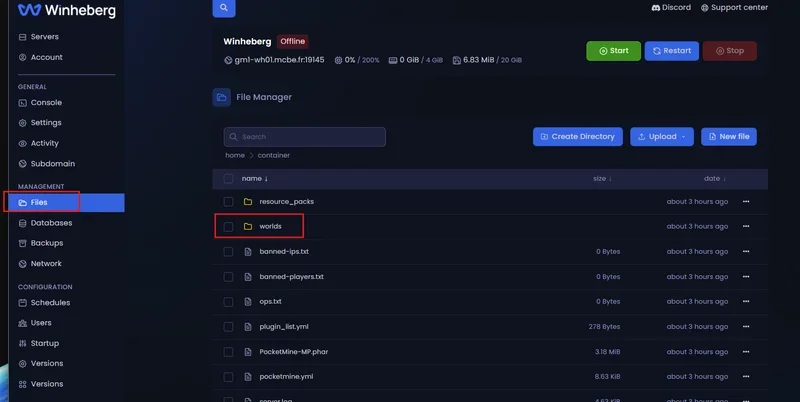Click the banned-players.txt file icon
This screenshot has height=402, width=800.
tap(248, 277)
